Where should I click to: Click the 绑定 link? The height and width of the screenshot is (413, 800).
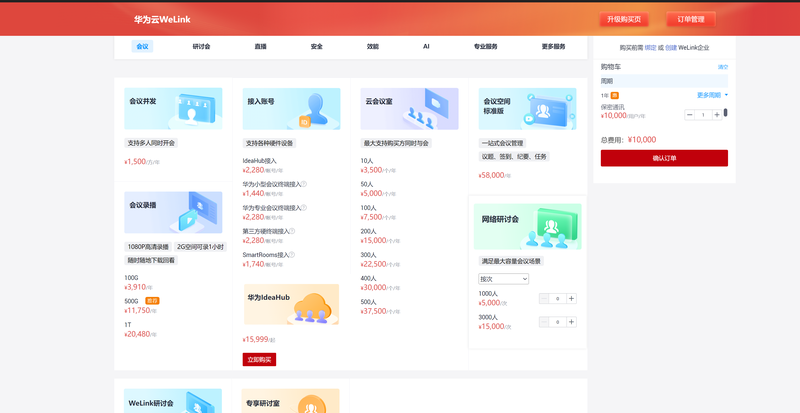[x=650, y=48]
